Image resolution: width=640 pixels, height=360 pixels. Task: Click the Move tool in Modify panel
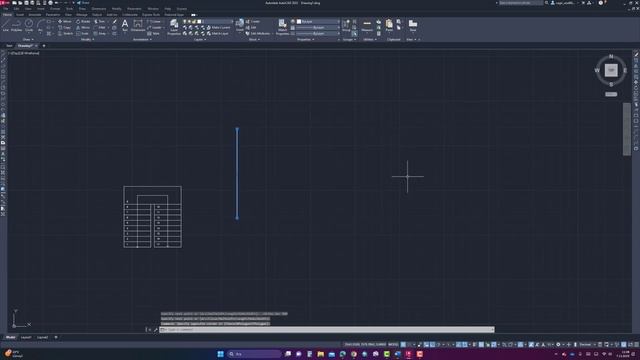65,21
